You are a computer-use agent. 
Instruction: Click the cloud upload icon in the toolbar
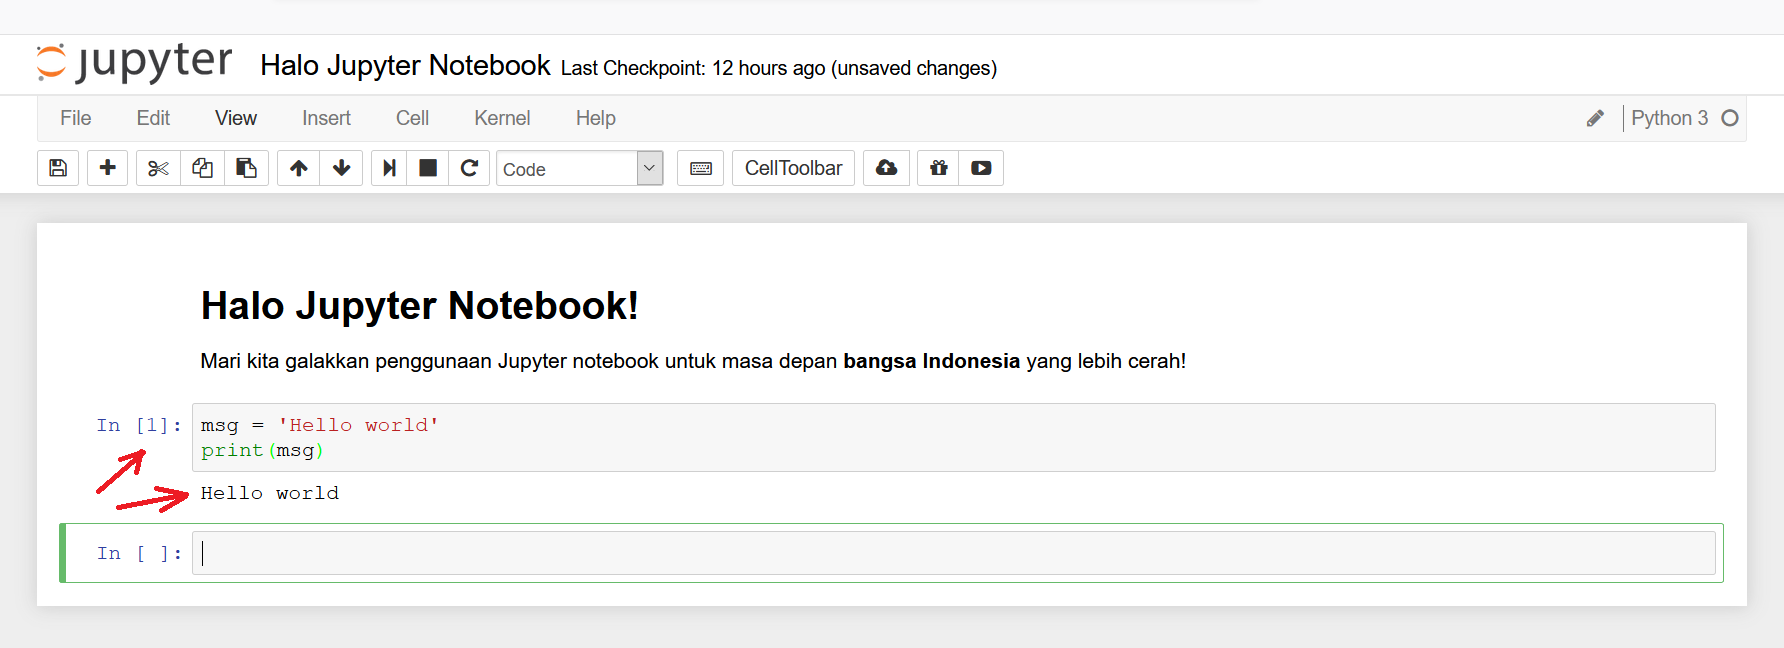pyautogui.click(x=886, y=168)
